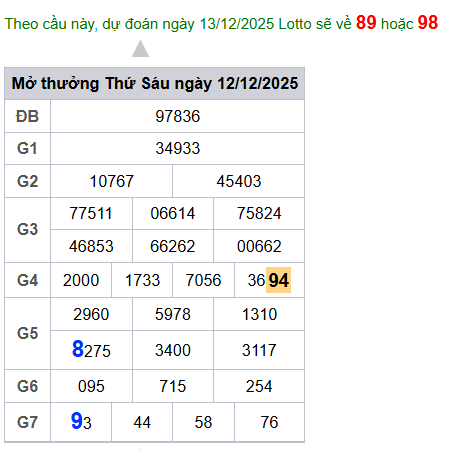Click the G2 number 10767
Screen dimensions: 463x450
click(x=112, y=181)
